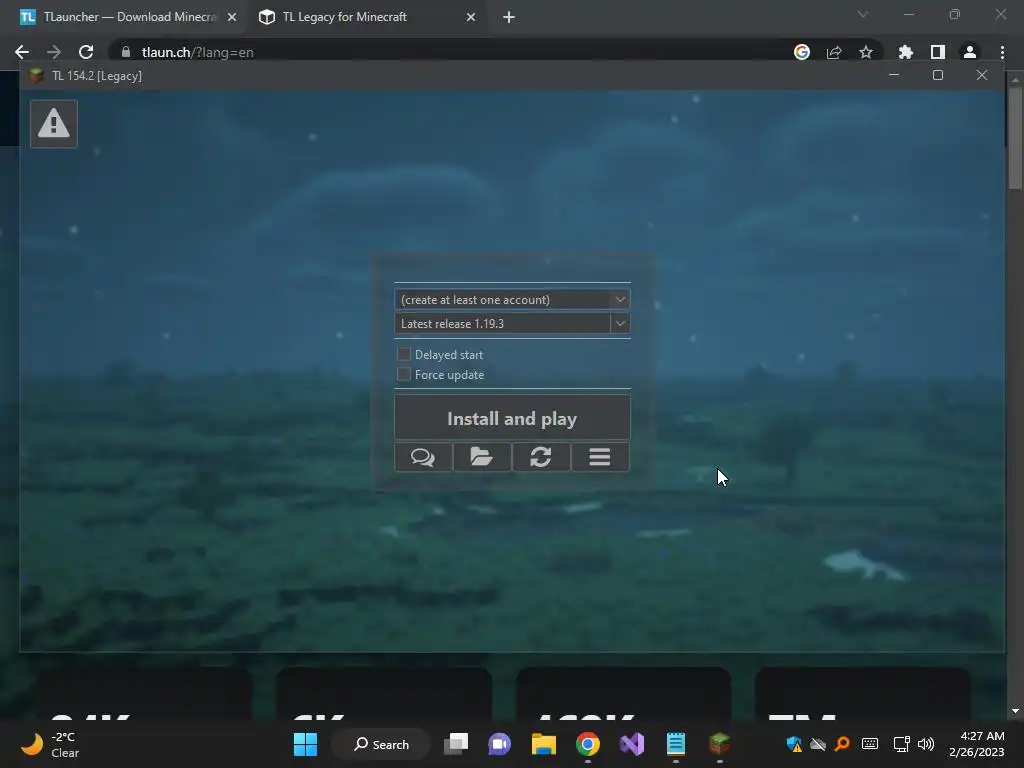This screenshot has width=1024, height=768.
Task: Close the TLauncher Download Minecraft tab
Action: 232,18
